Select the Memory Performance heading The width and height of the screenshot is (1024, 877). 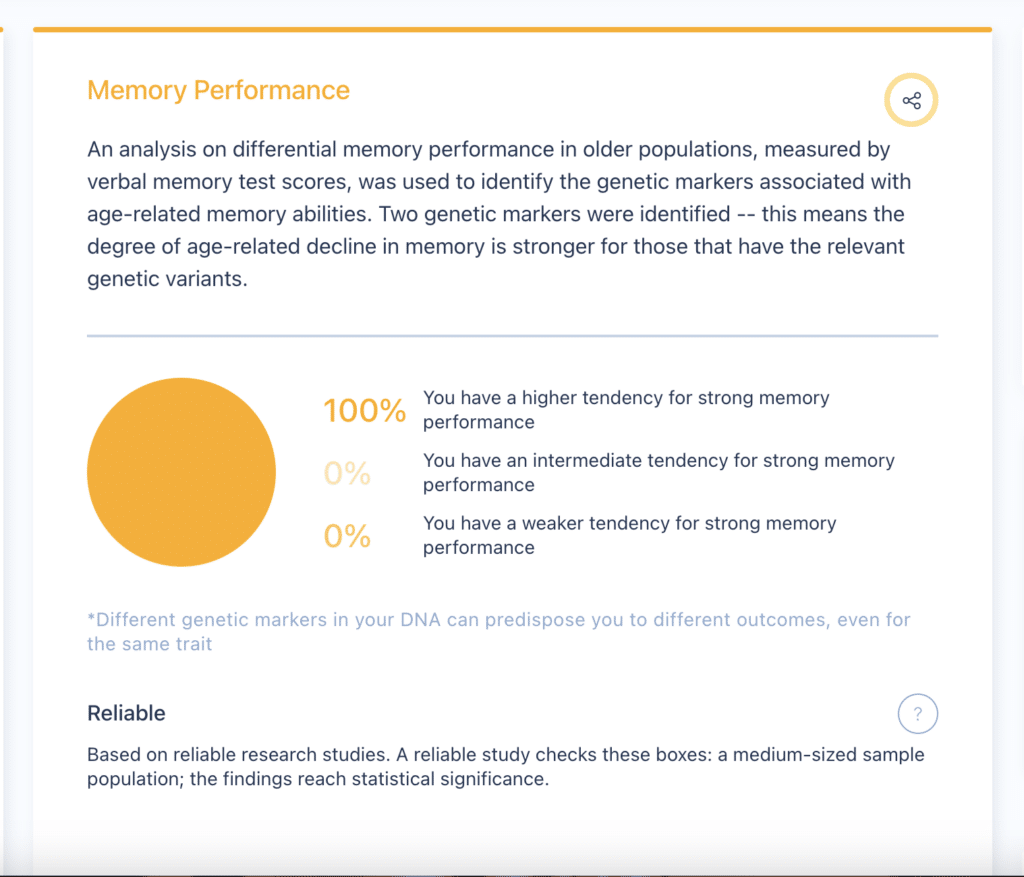[218, 90]
